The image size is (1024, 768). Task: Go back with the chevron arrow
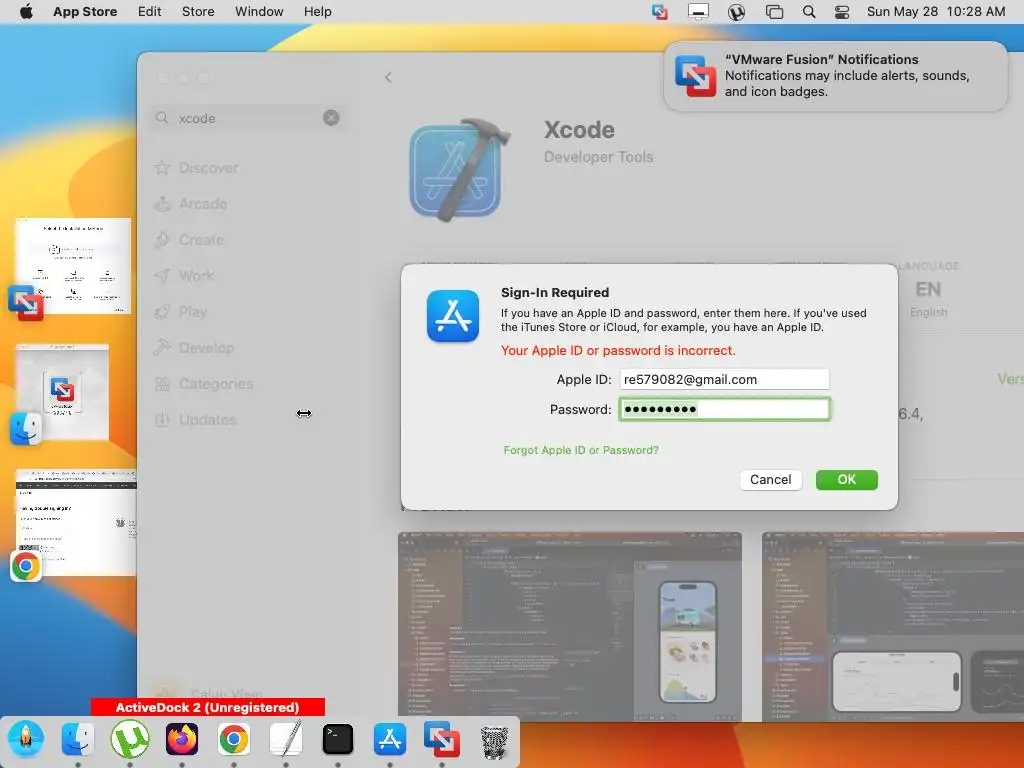click(x=389, y=78)
